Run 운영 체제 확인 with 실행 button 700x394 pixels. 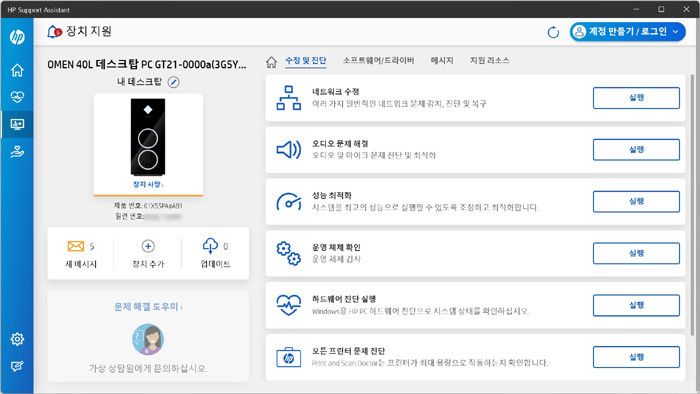coord(636,253)
